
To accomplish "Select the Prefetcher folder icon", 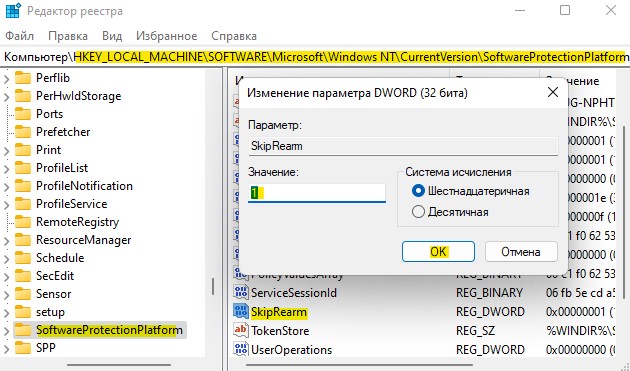I will tap(23, 132).
